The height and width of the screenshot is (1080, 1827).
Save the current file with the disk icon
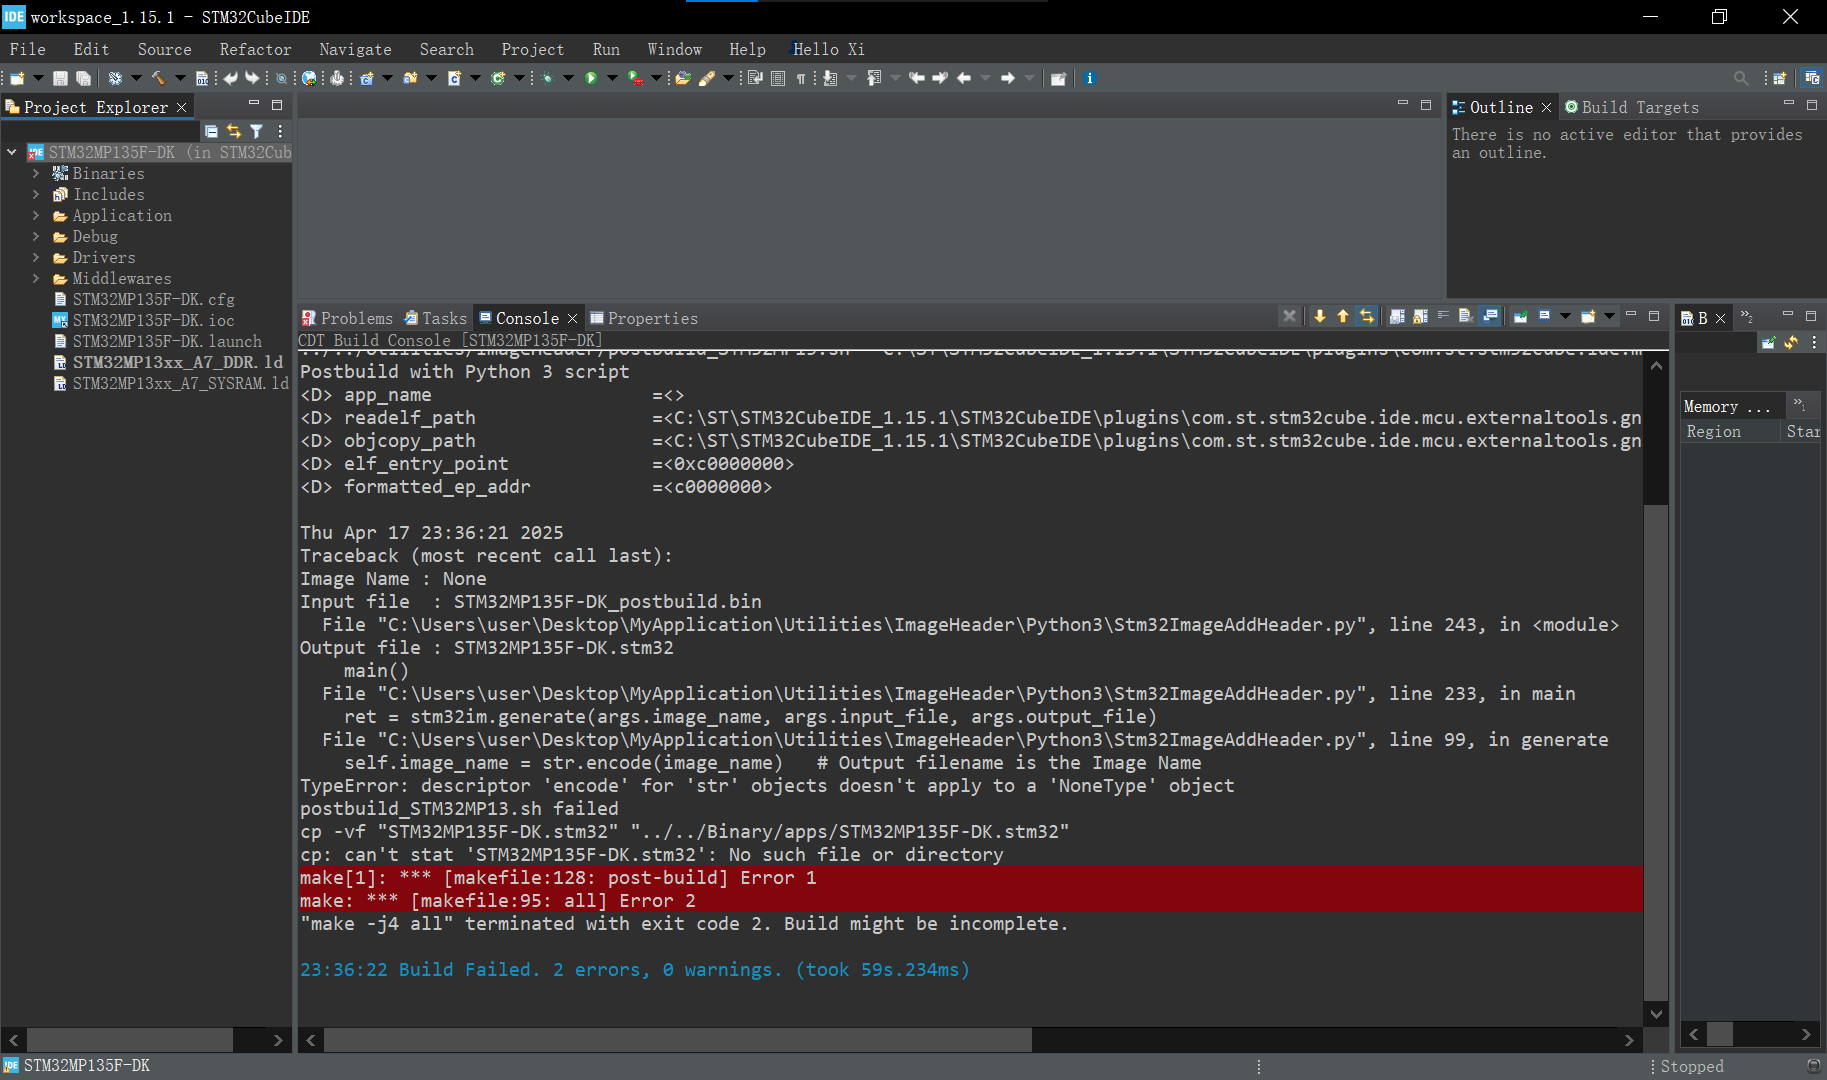point(60,77)
